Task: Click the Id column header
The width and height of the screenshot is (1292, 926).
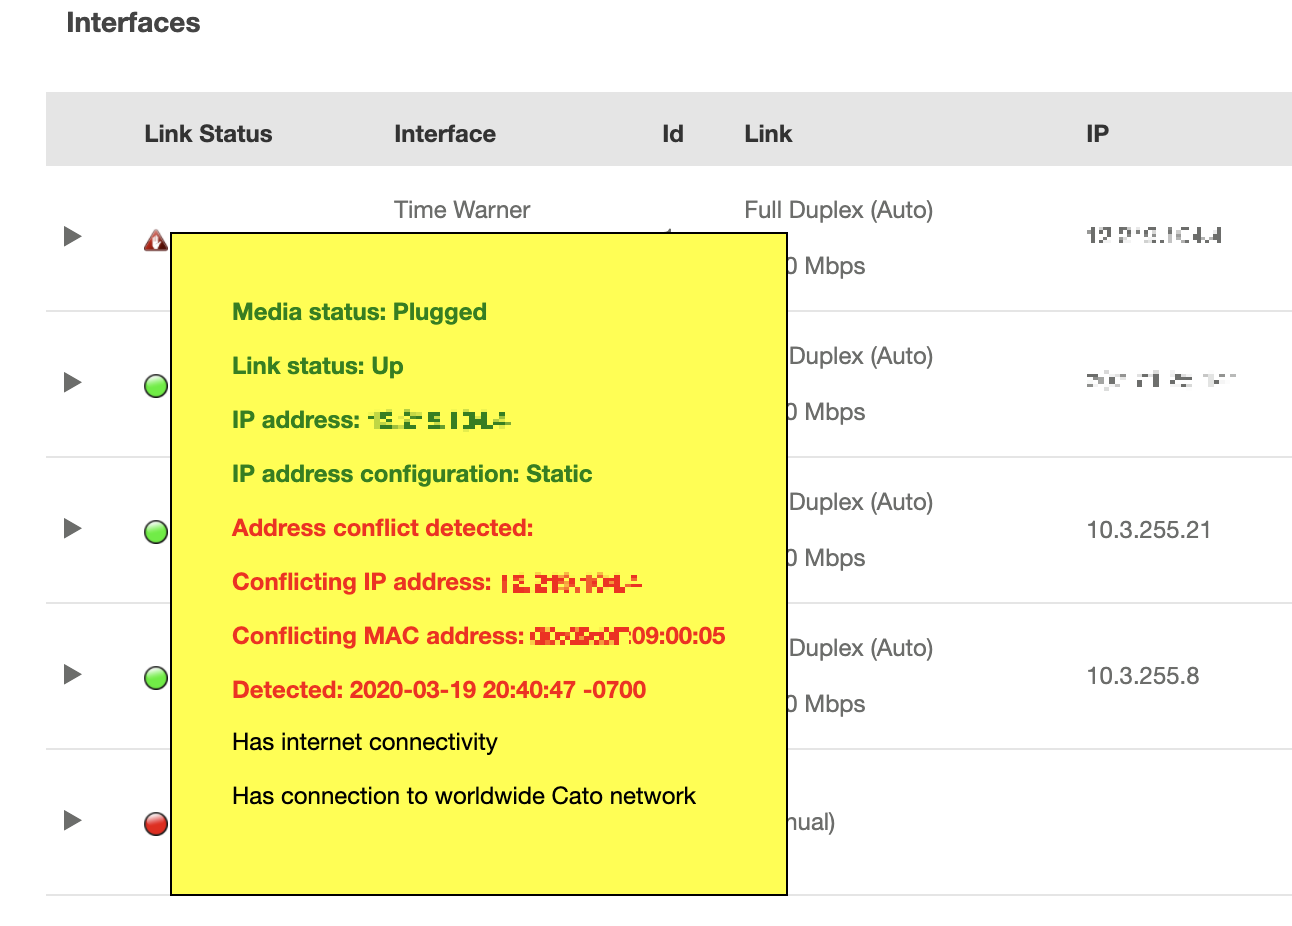Action: click(x=672, y=134)
